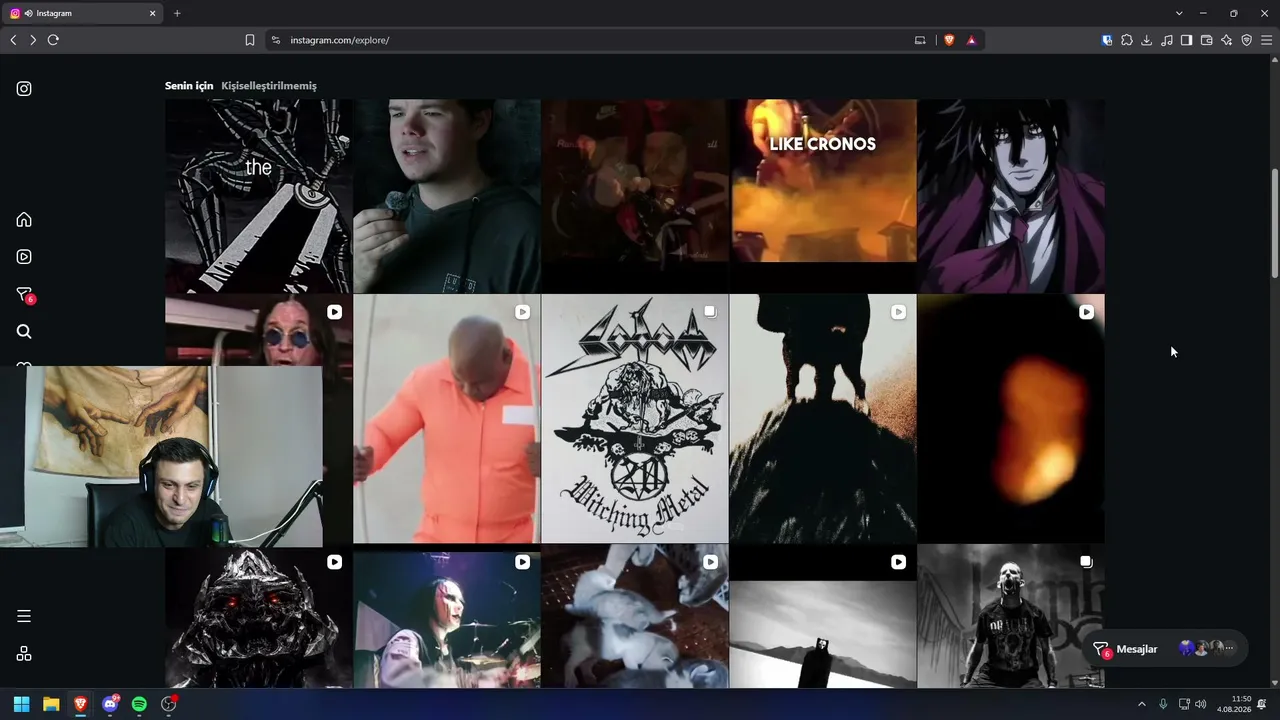The image size is (1280, 720).
Task: Open Brave Rewards triangle icon
Action: point(971,40)
